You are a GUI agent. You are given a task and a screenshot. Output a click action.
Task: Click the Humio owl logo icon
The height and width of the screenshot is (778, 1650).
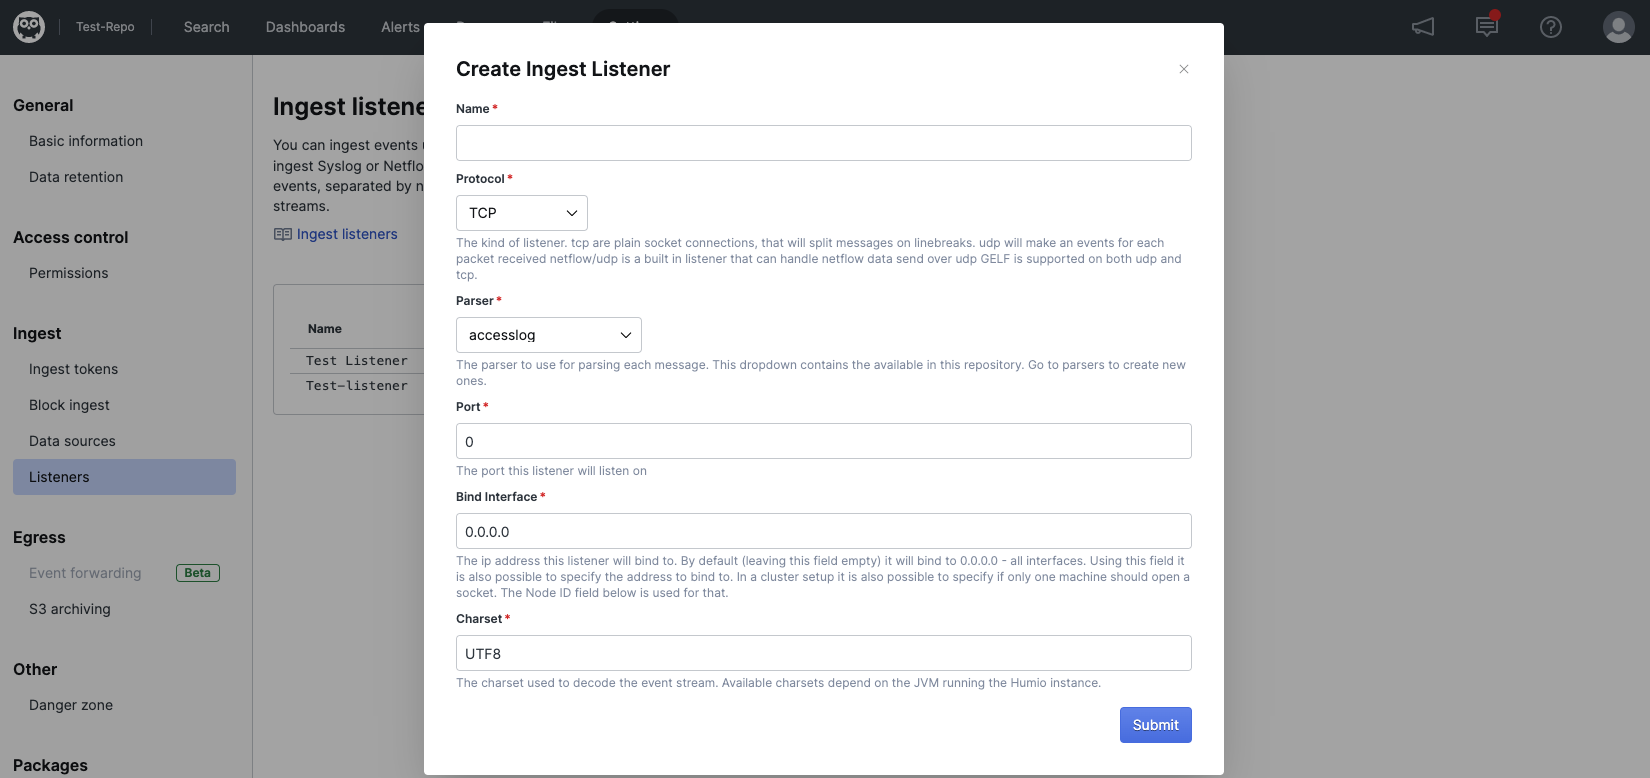(29, 27)
